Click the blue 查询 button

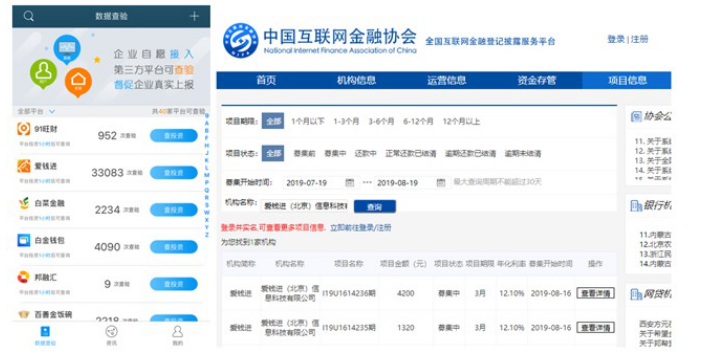coord(374,207)
